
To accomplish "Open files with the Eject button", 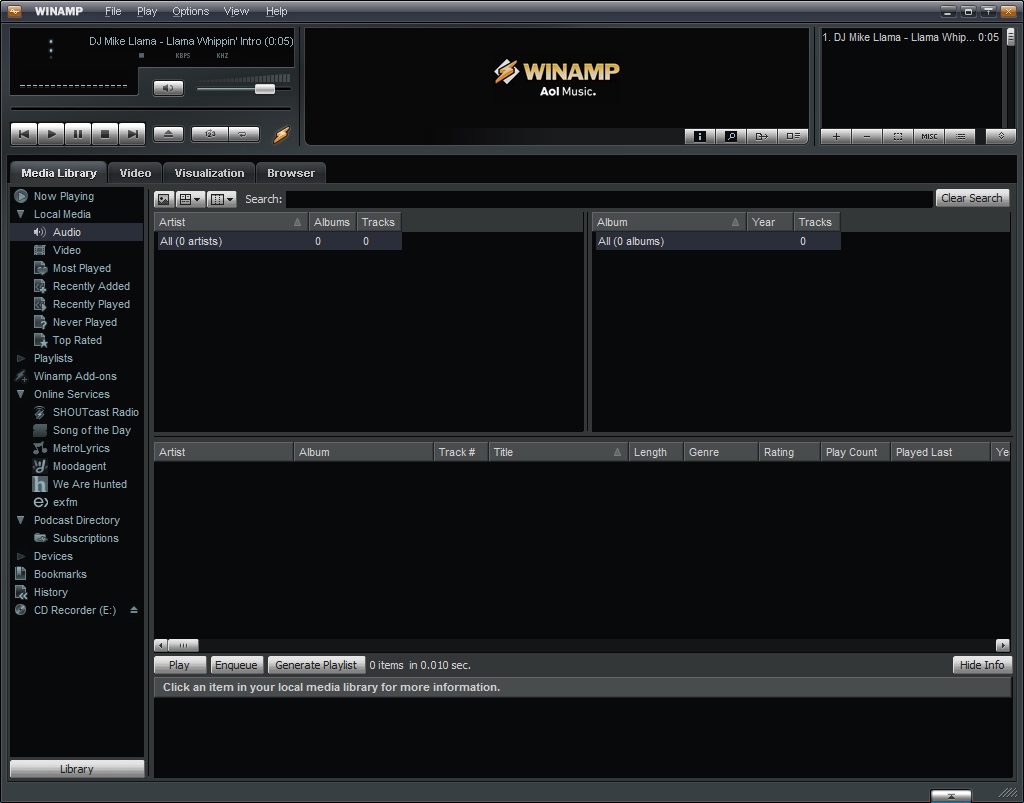I will pos(168,134).
